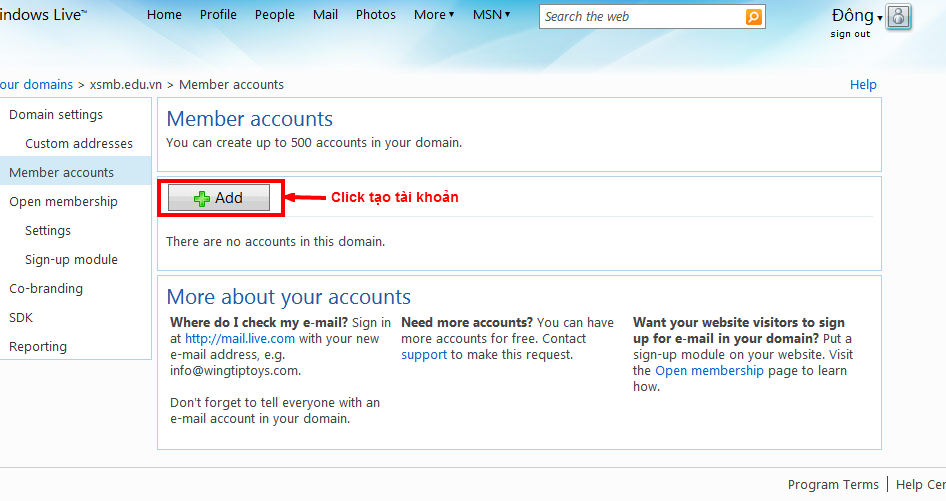Open the Đông account name dropdown
The image size is (946, 501).
(x=857, y=16)
